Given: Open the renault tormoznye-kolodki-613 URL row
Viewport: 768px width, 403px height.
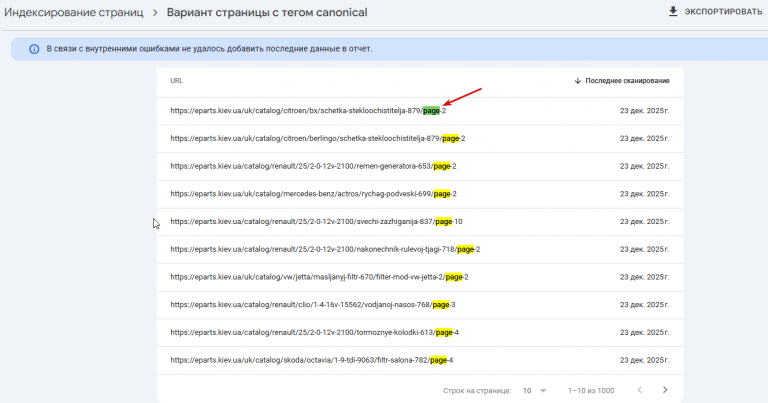Looking at the screenshot, I should (420, 332).
